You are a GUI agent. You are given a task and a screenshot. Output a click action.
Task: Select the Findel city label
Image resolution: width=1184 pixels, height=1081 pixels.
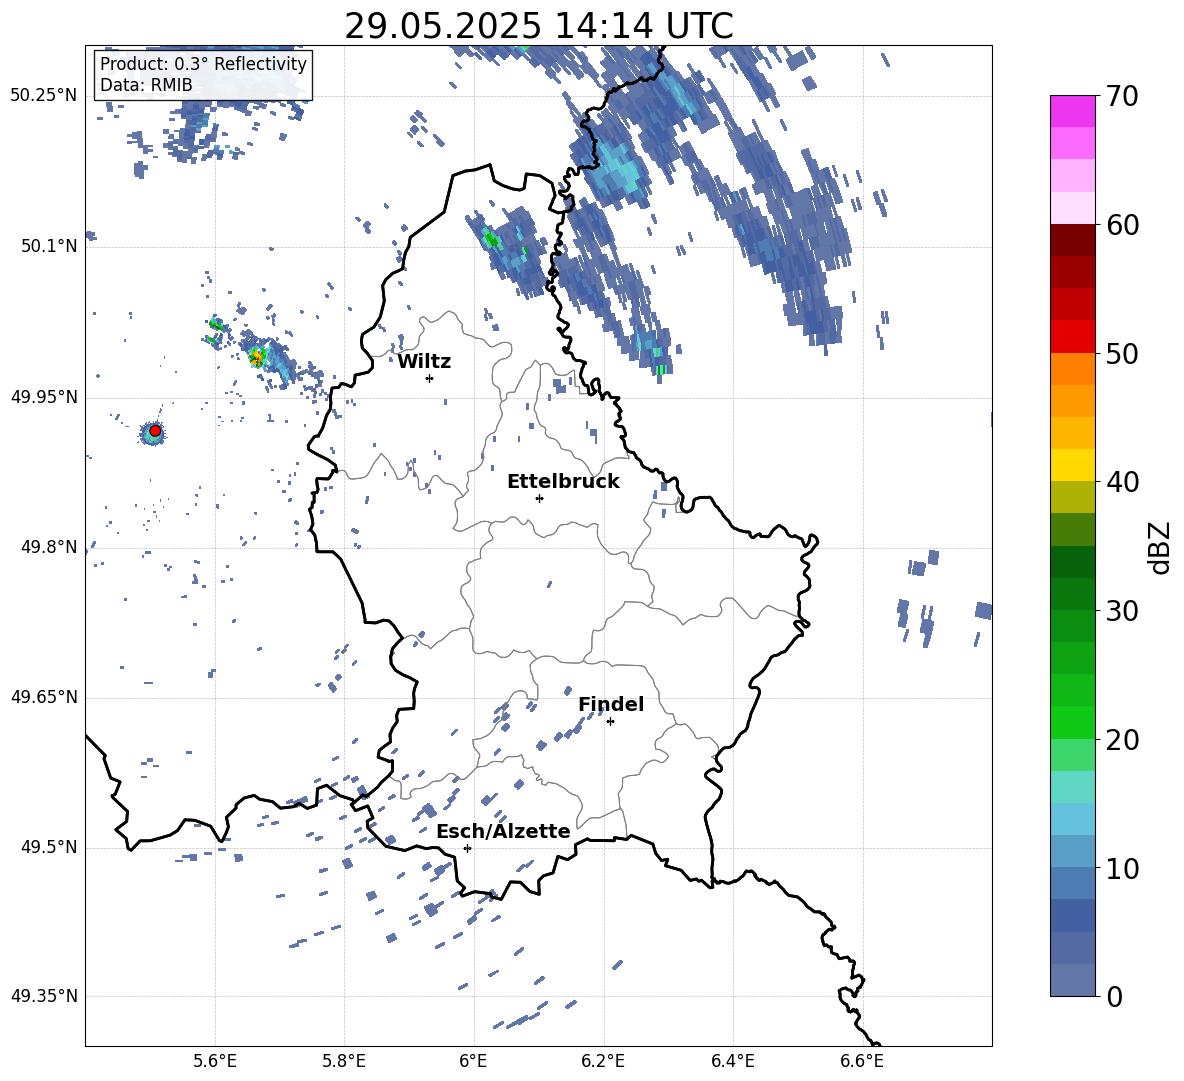click(611, 704)
